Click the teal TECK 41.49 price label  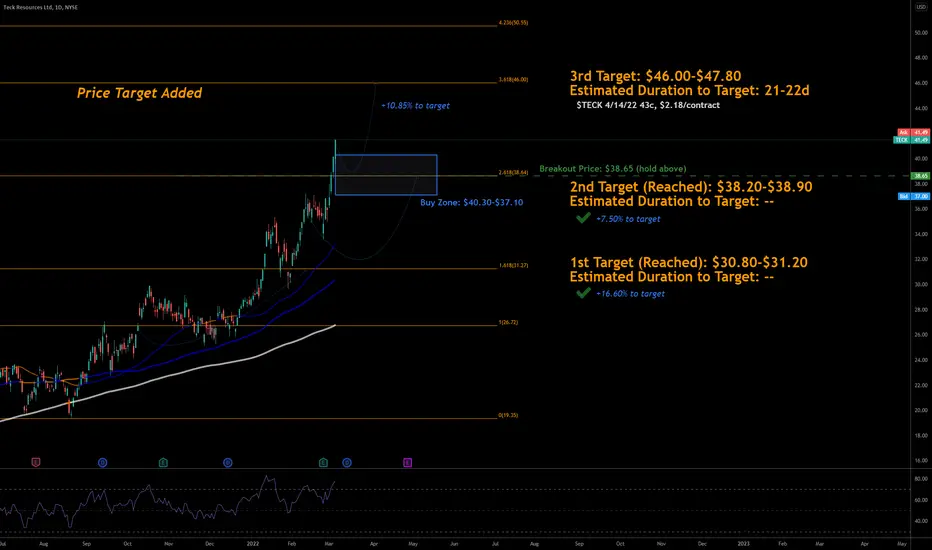(912, 140)
